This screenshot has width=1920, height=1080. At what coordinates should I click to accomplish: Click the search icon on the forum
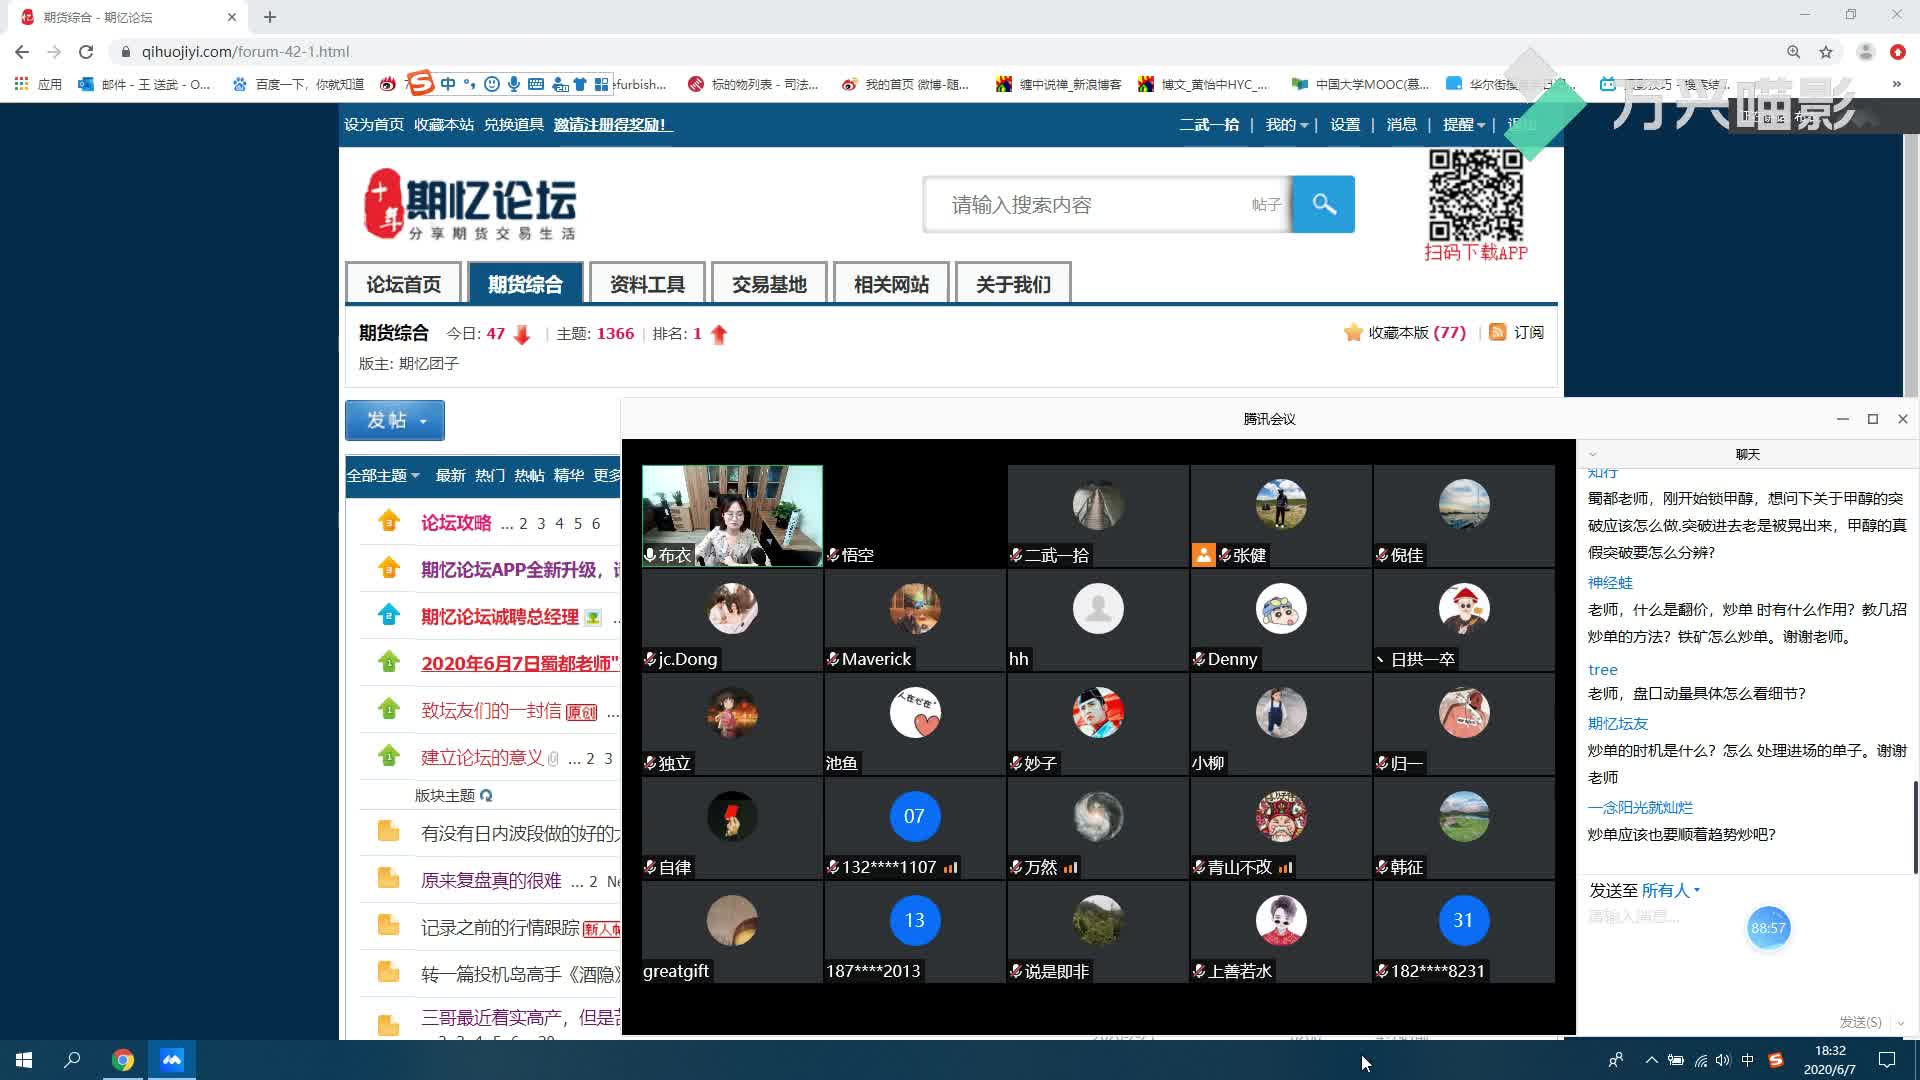1325,204
